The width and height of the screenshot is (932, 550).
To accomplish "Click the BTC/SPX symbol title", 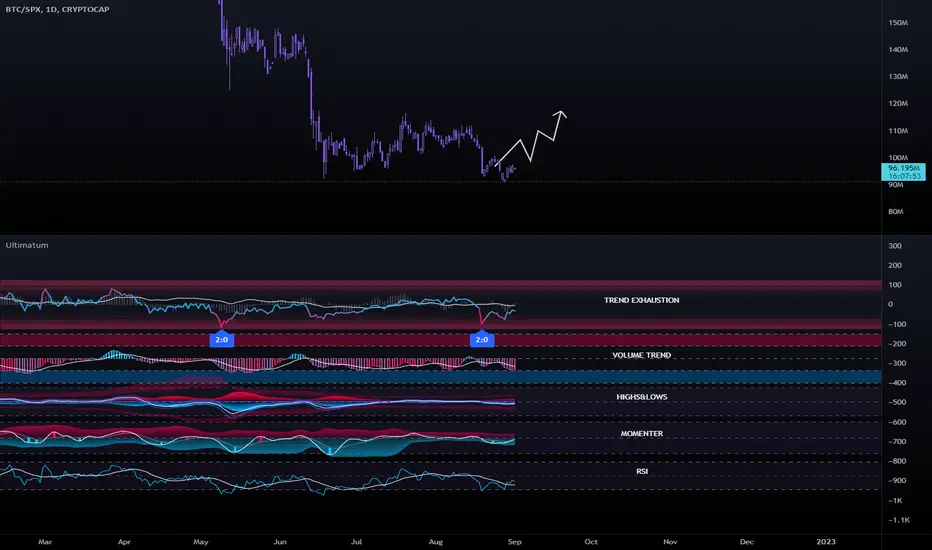I will pos(23,9).
